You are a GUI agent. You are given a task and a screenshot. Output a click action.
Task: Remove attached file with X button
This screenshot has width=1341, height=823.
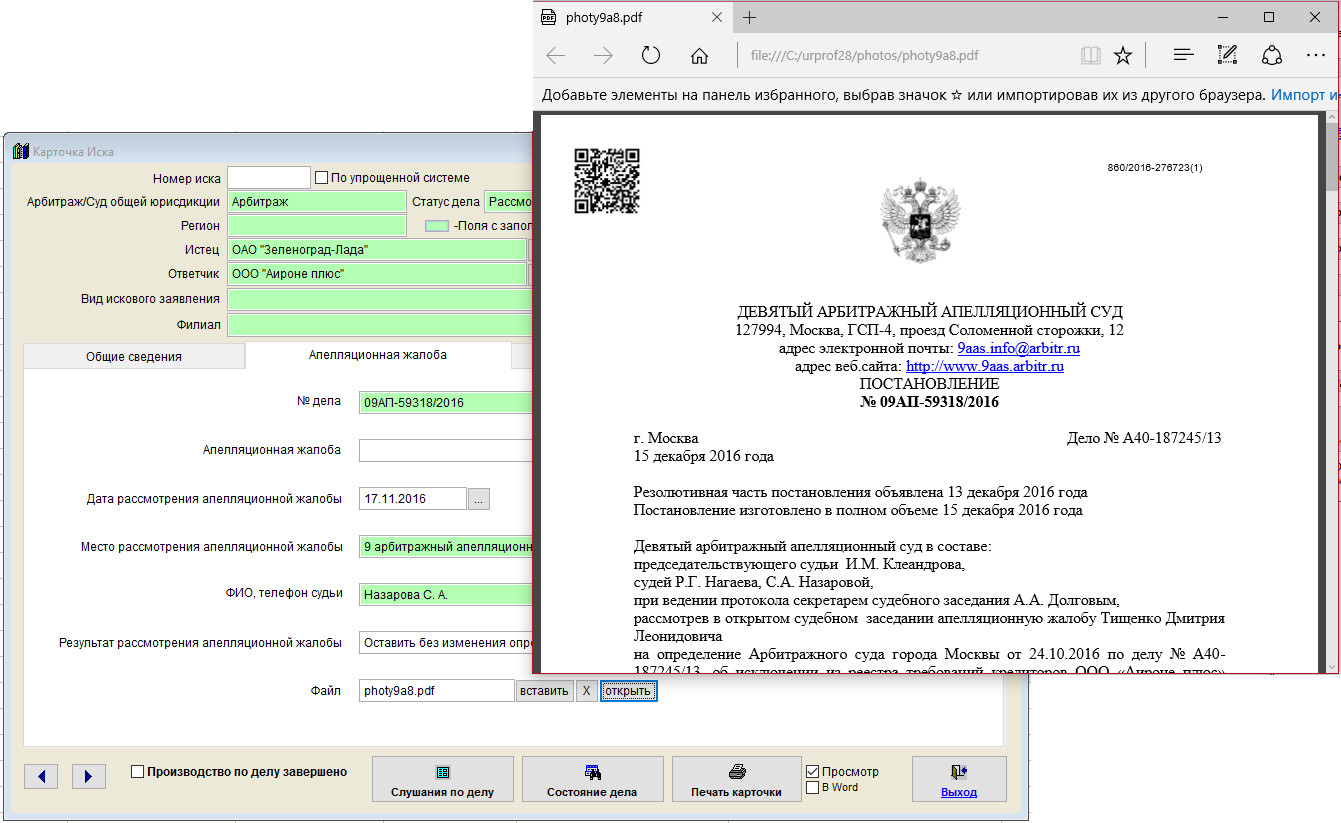[587, 691]
